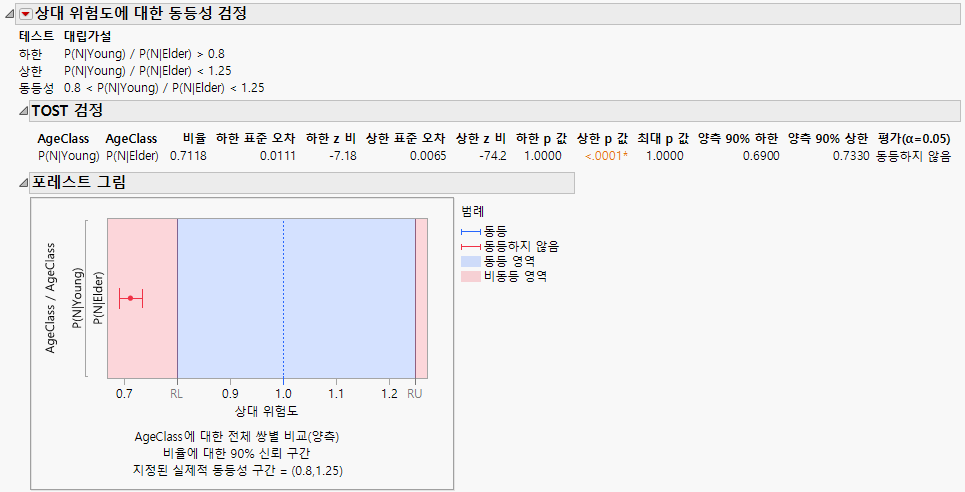Select the lower bound value 0.6900
This screenshot has width=965, height=492.
[761, 156]
